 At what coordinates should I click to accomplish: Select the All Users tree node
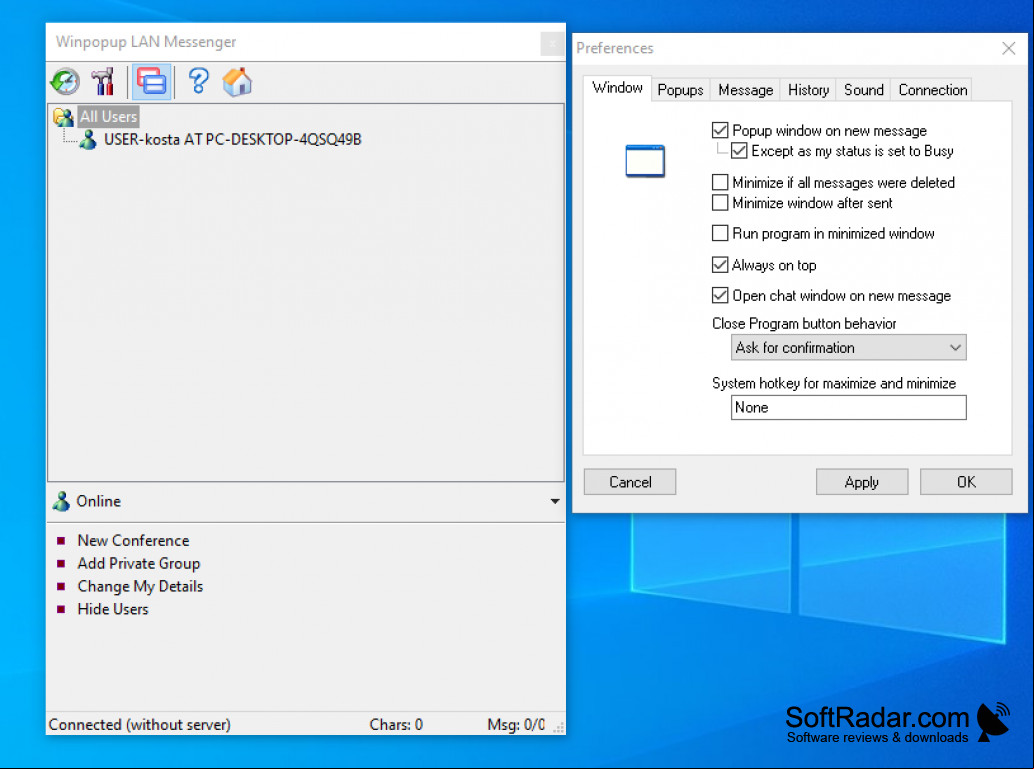(x=108, y=117)
